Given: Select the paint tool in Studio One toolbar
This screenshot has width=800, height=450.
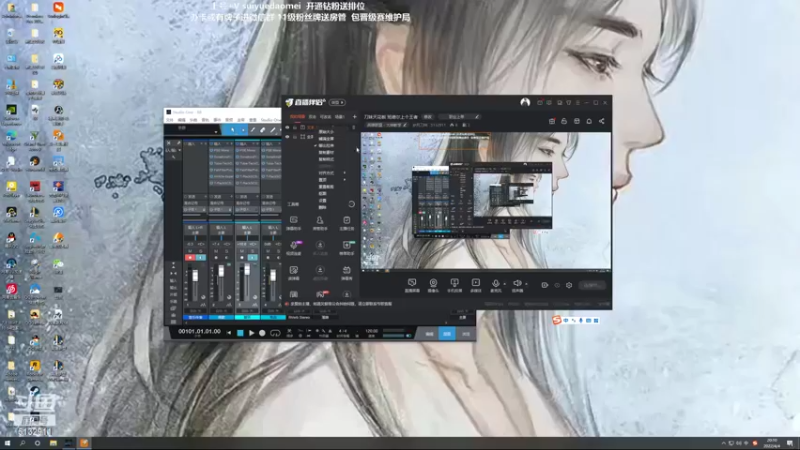Looking at the screenshot, I should (x=272, y=130).
